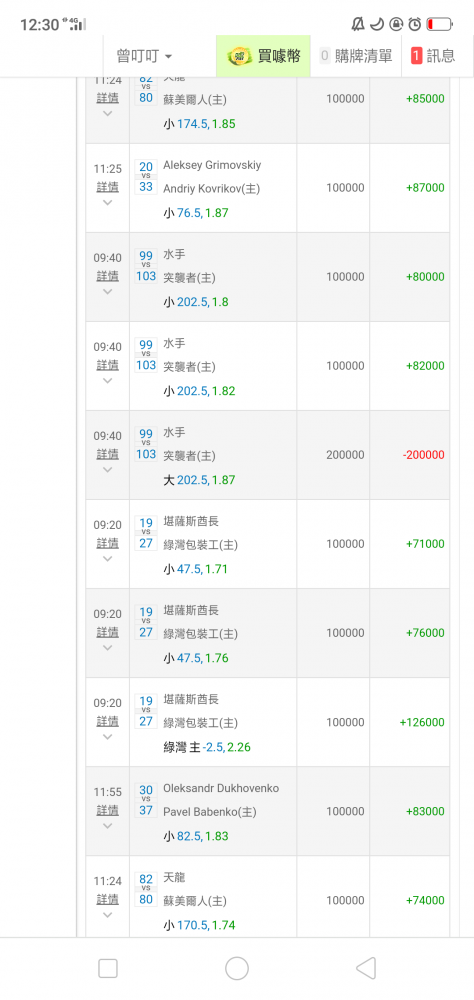Tap the alarm clock status icon
Viewport: 474px width, 1000px height.
pyautogui.click(x=415, y=24)
